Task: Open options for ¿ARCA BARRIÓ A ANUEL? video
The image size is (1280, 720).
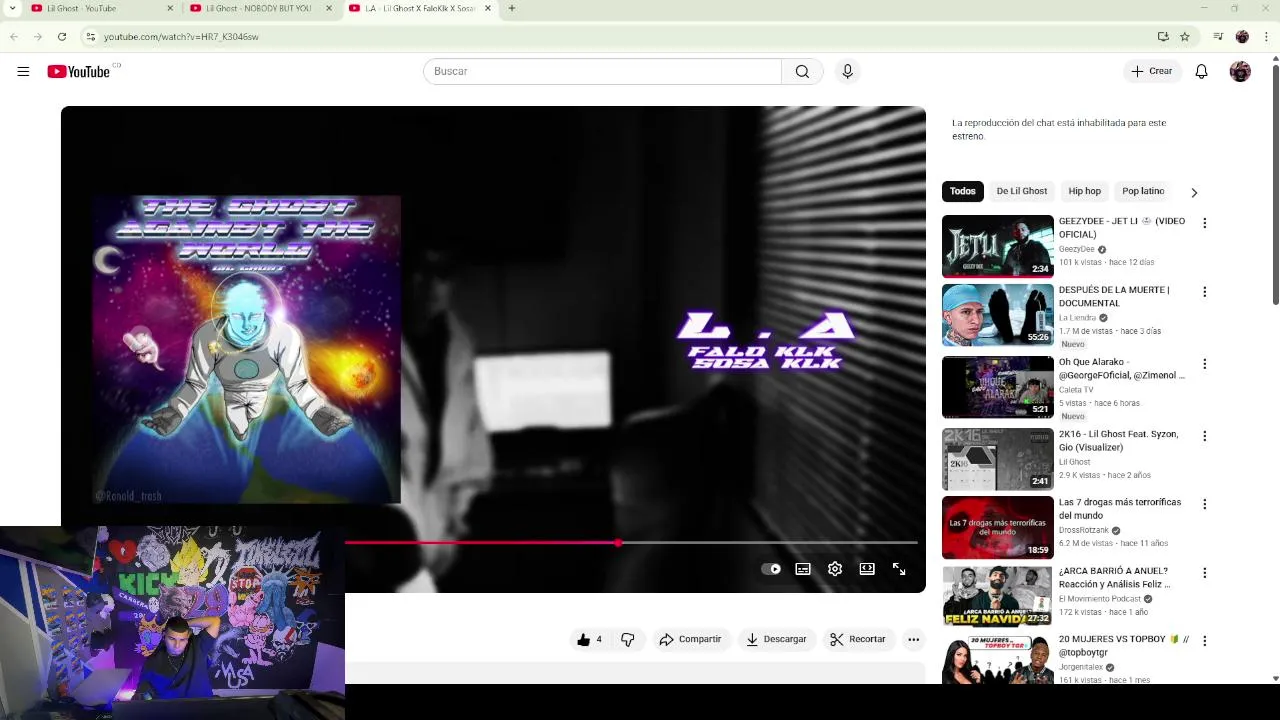Action: (1204, 573)
